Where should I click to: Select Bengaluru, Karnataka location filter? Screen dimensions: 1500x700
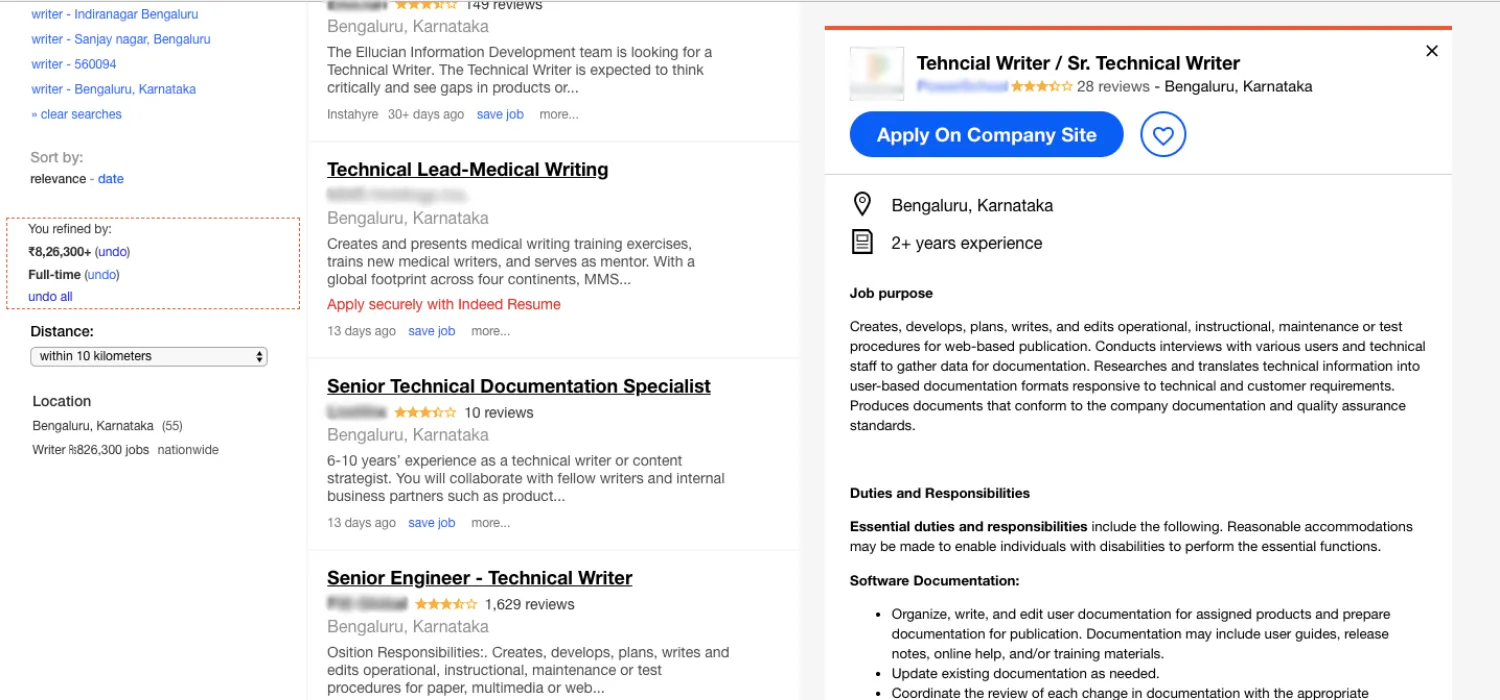(x=93, y=426)
